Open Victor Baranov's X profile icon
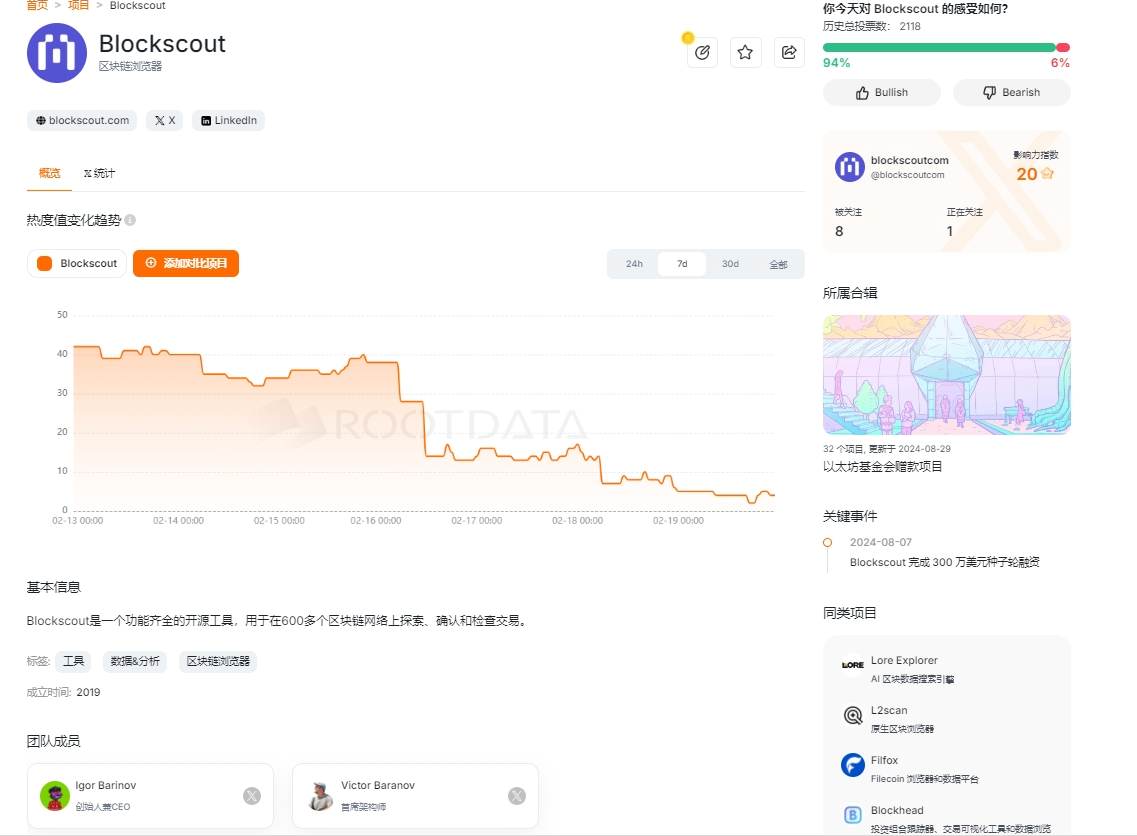Image resolution: width=1137 pixels, height=836 pixels. tap(517, 796)
